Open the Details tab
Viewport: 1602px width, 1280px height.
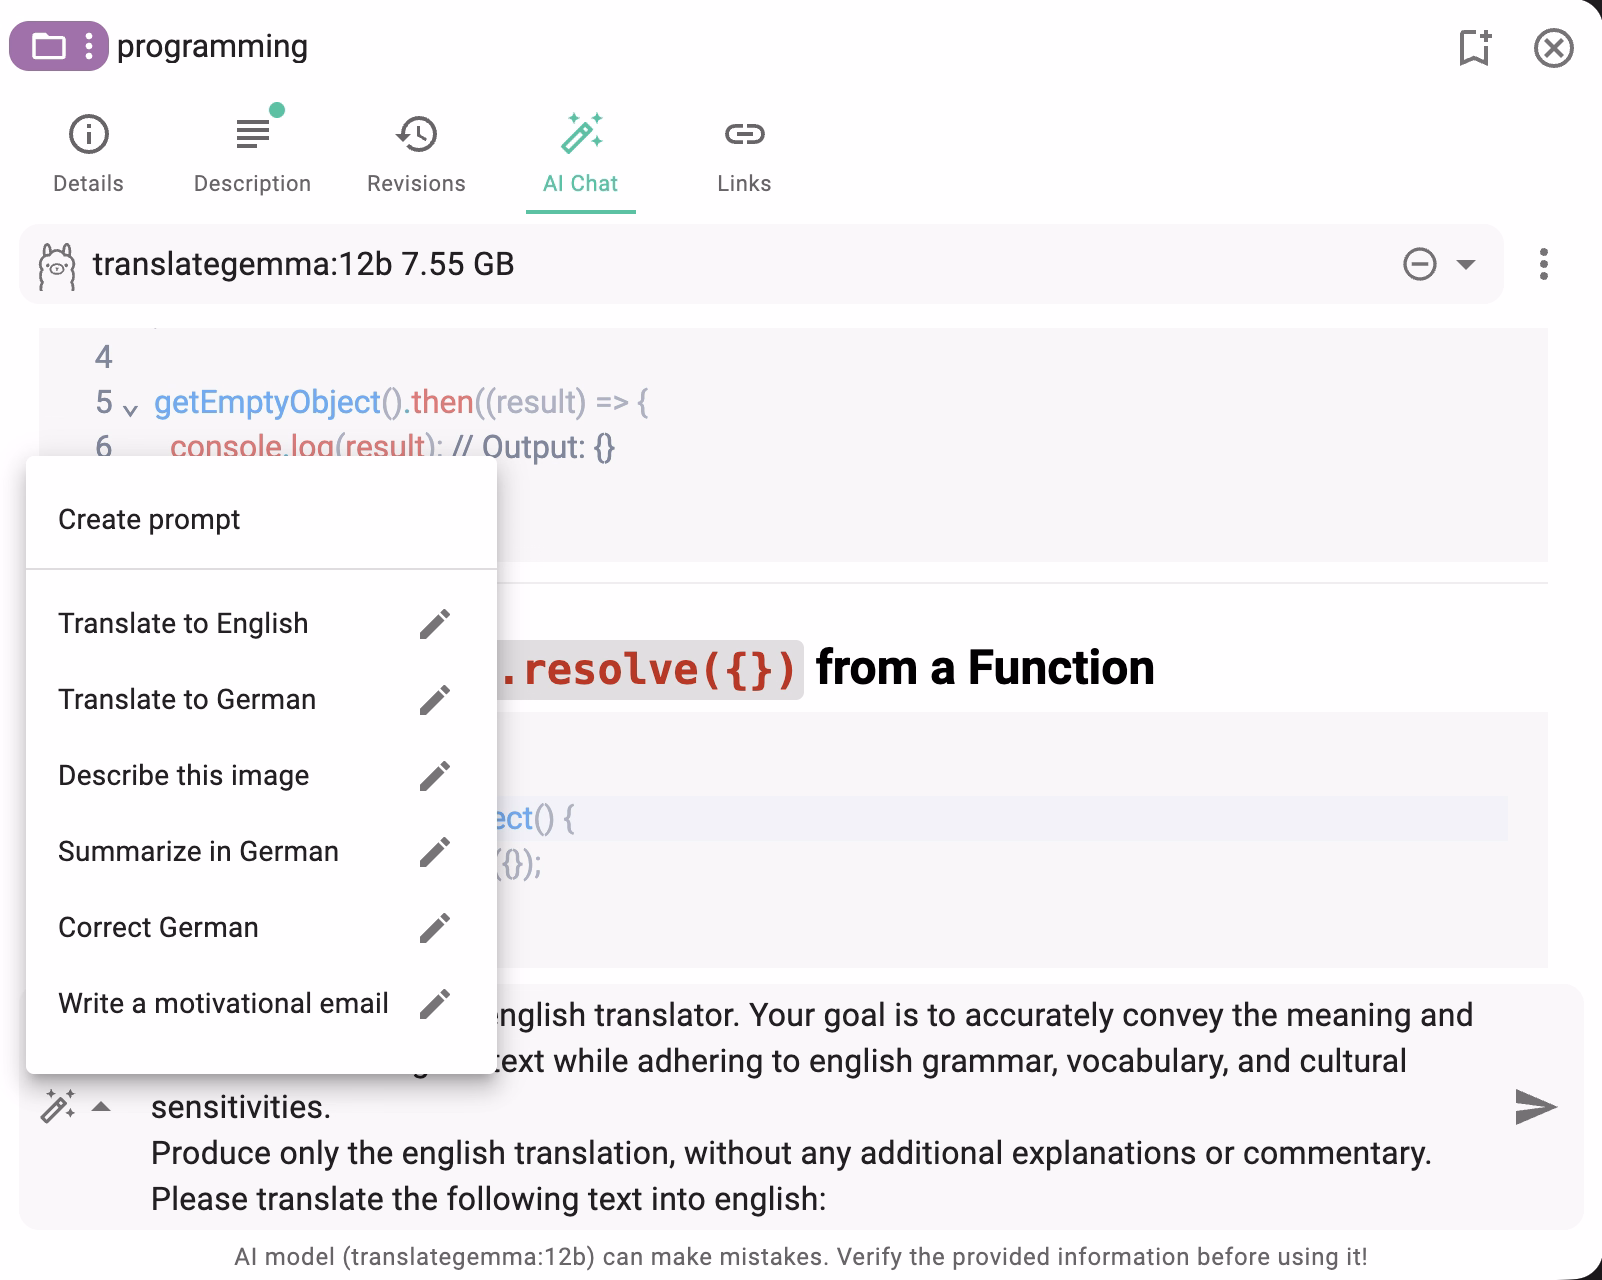[88, 153]
